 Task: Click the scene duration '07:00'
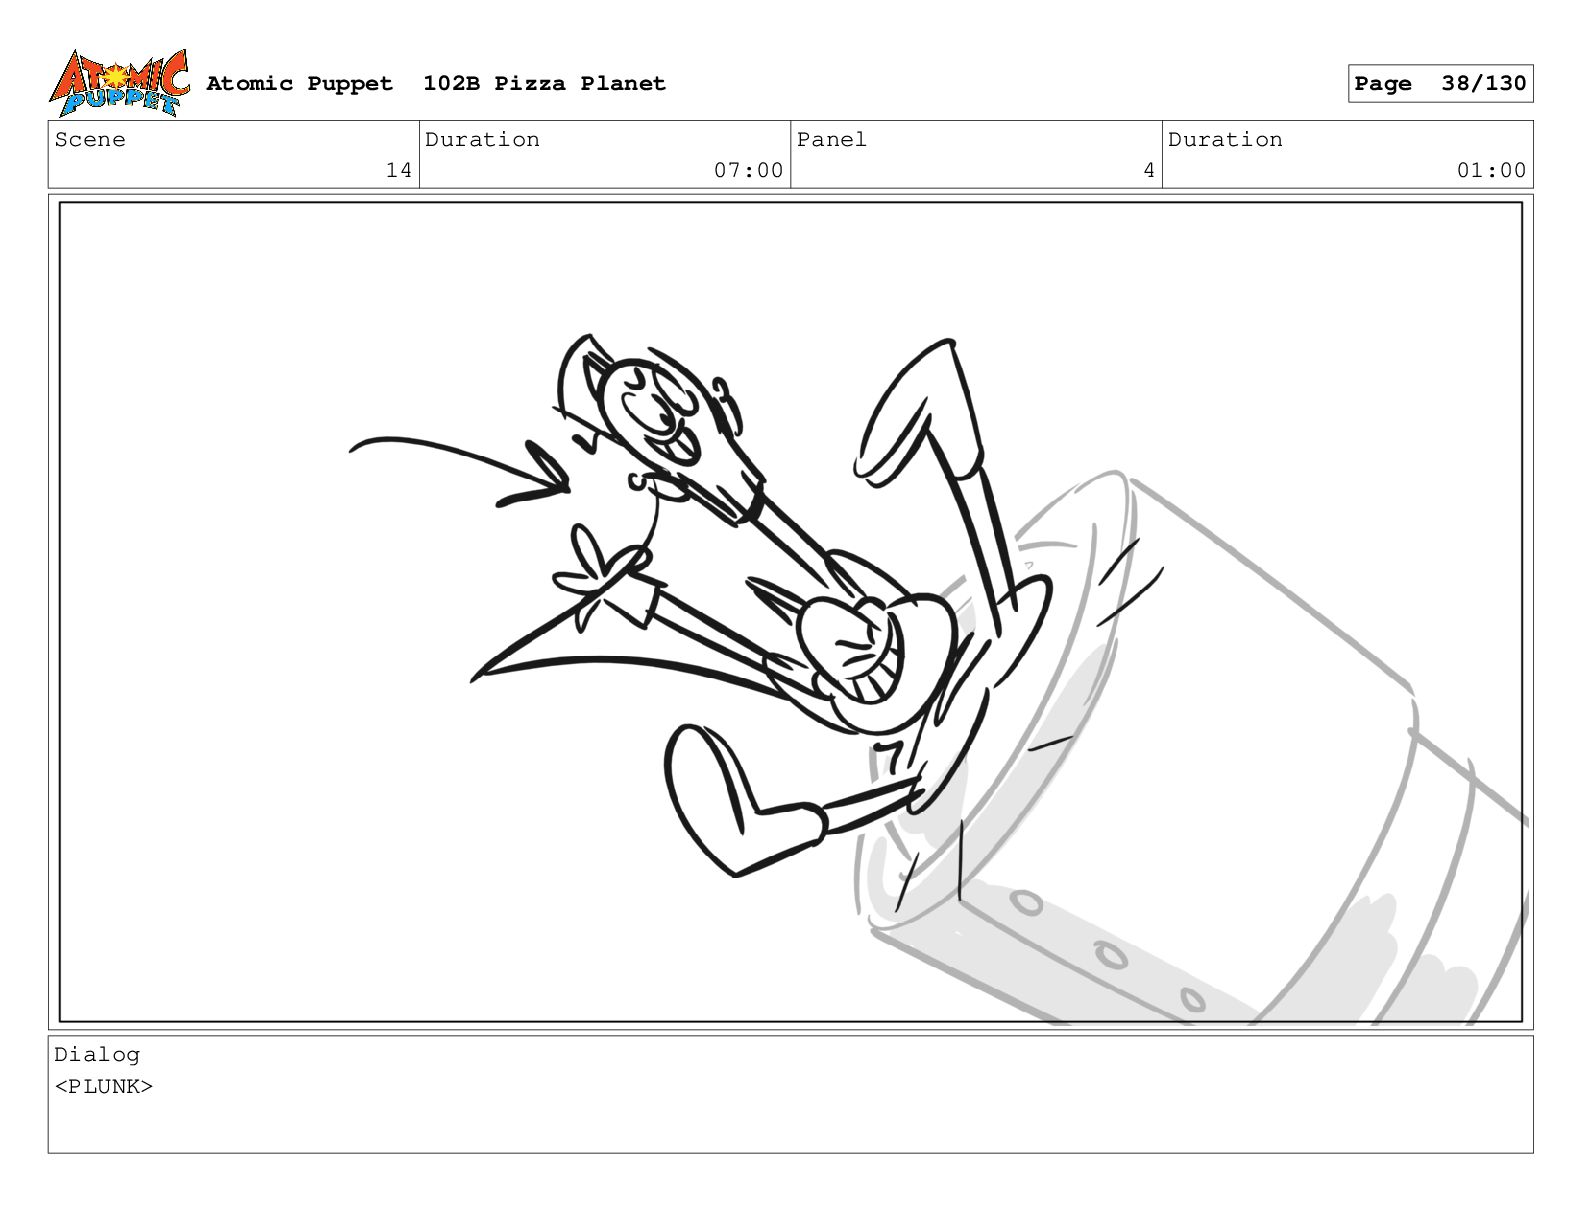coord(748,171)
